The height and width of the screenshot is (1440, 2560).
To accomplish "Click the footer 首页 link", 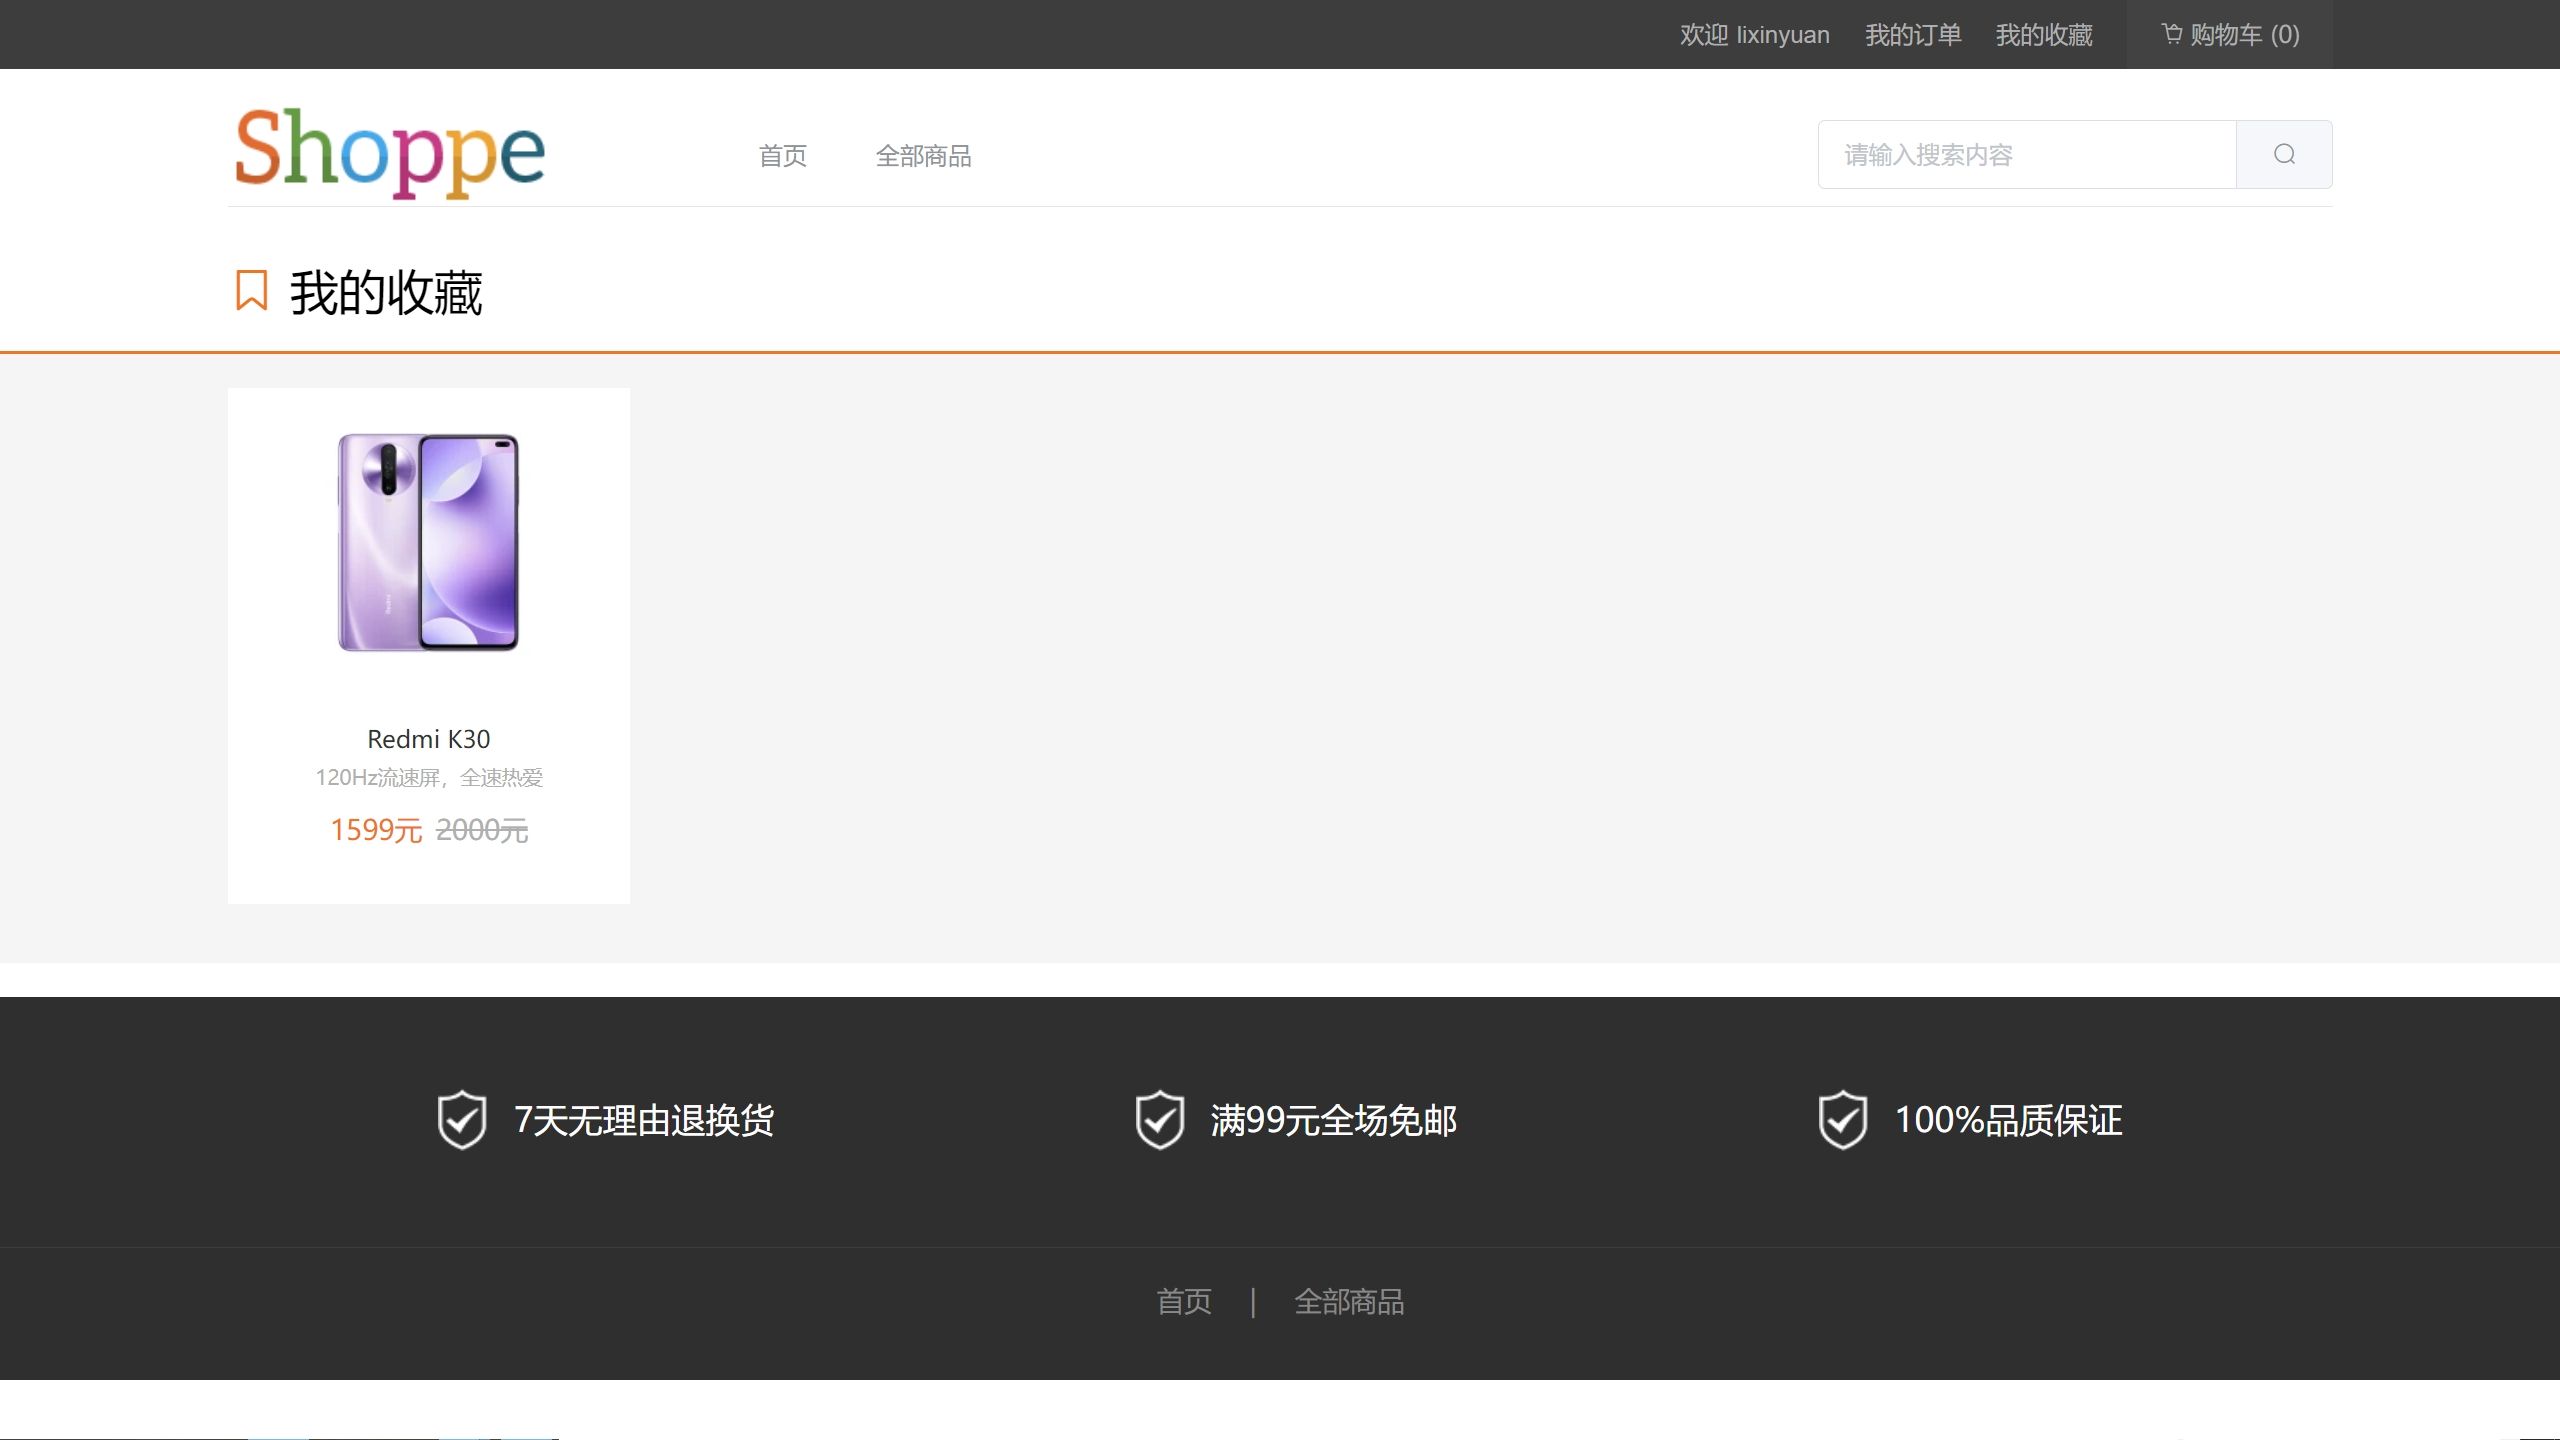I will coord(1184,1302).
